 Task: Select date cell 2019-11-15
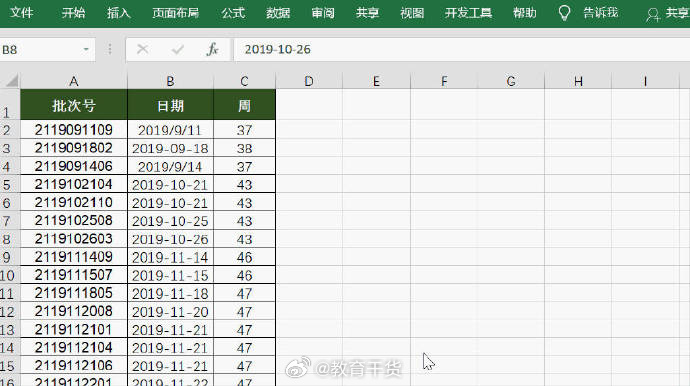coord(170,275)
